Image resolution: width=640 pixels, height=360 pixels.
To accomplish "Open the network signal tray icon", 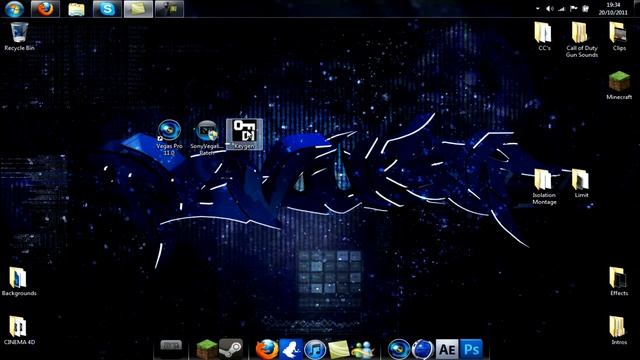I will click(562, 9).
